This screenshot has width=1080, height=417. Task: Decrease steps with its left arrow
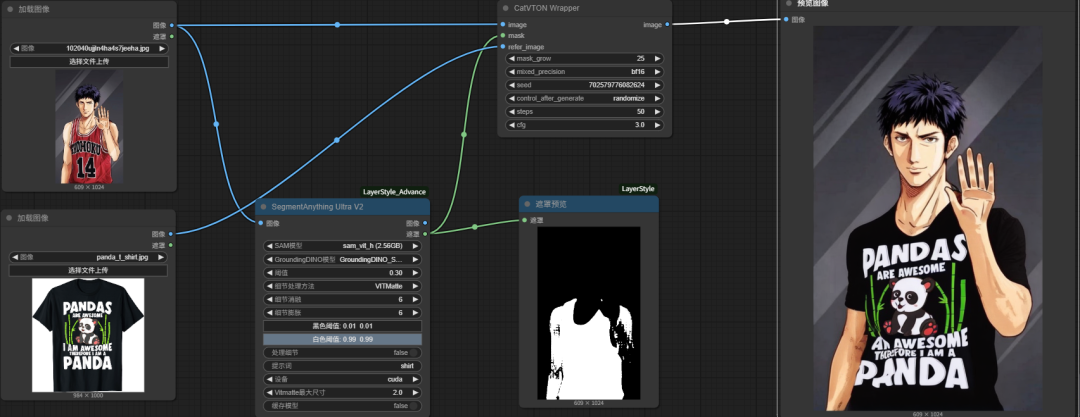(512, 112)
